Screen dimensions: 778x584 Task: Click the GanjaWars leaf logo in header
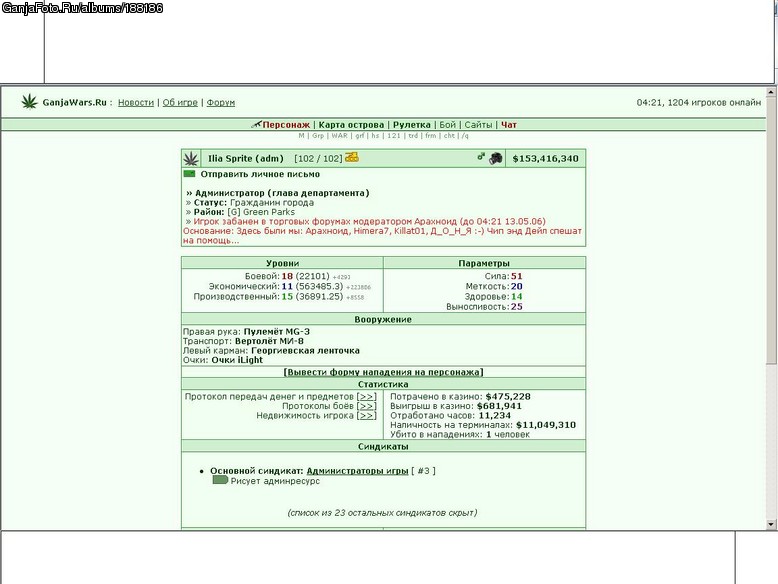coord(29,102)
